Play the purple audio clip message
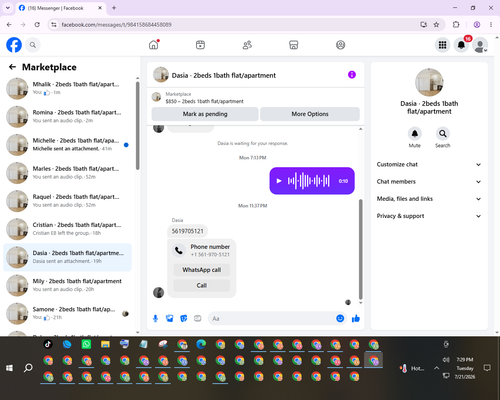Screen dimensions: 500x400 tap(279, 181)
